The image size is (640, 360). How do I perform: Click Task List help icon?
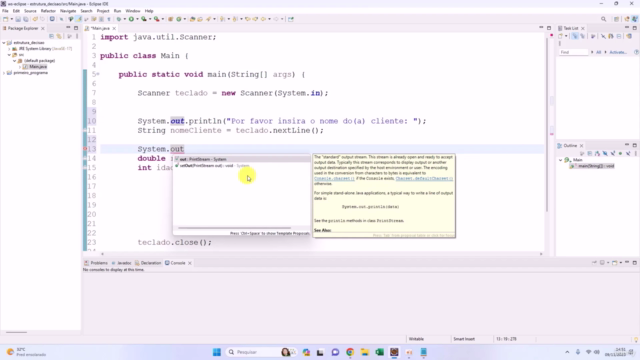point(636,52)
